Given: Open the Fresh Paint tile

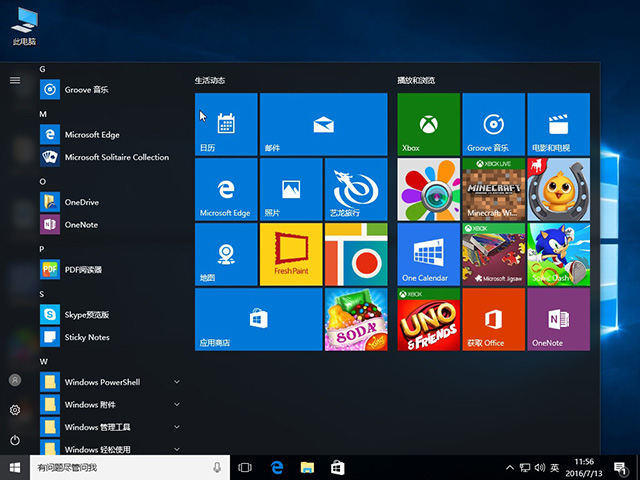Looking at the screenshot, I should pos(290,254).
